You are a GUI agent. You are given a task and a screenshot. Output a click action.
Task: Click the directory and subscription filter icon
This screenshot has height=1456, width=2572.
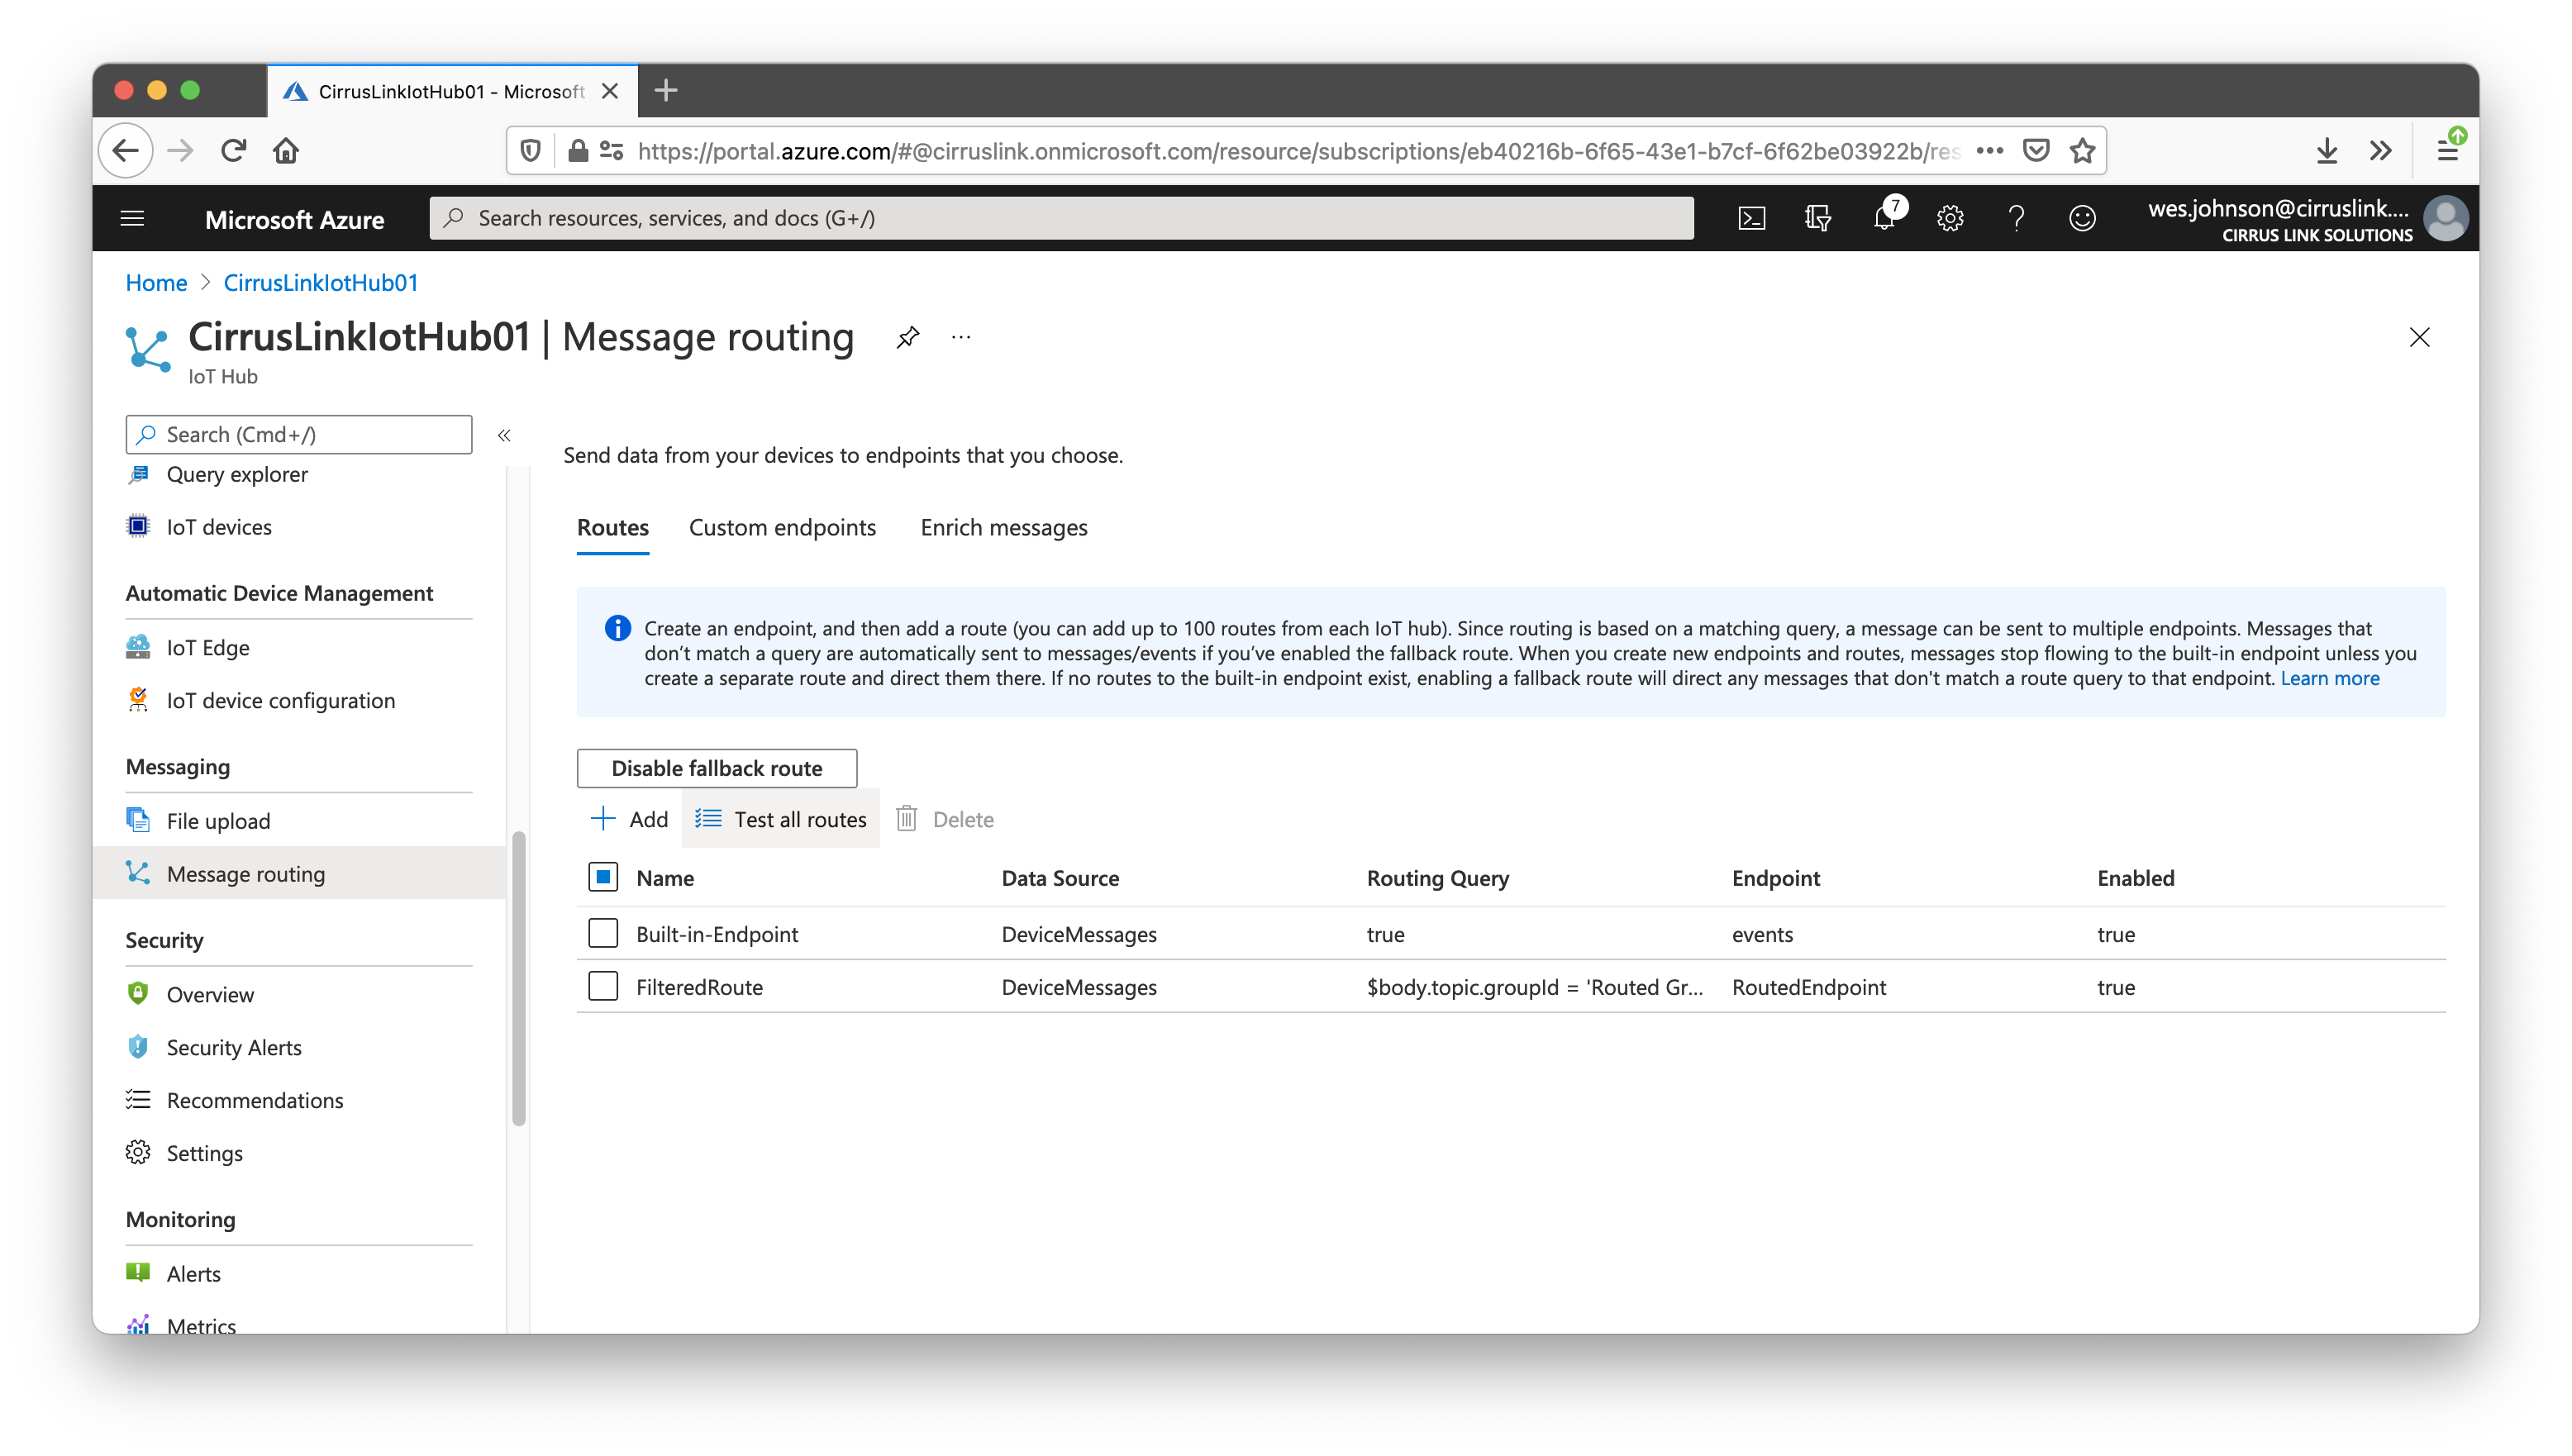point(1817,218)
